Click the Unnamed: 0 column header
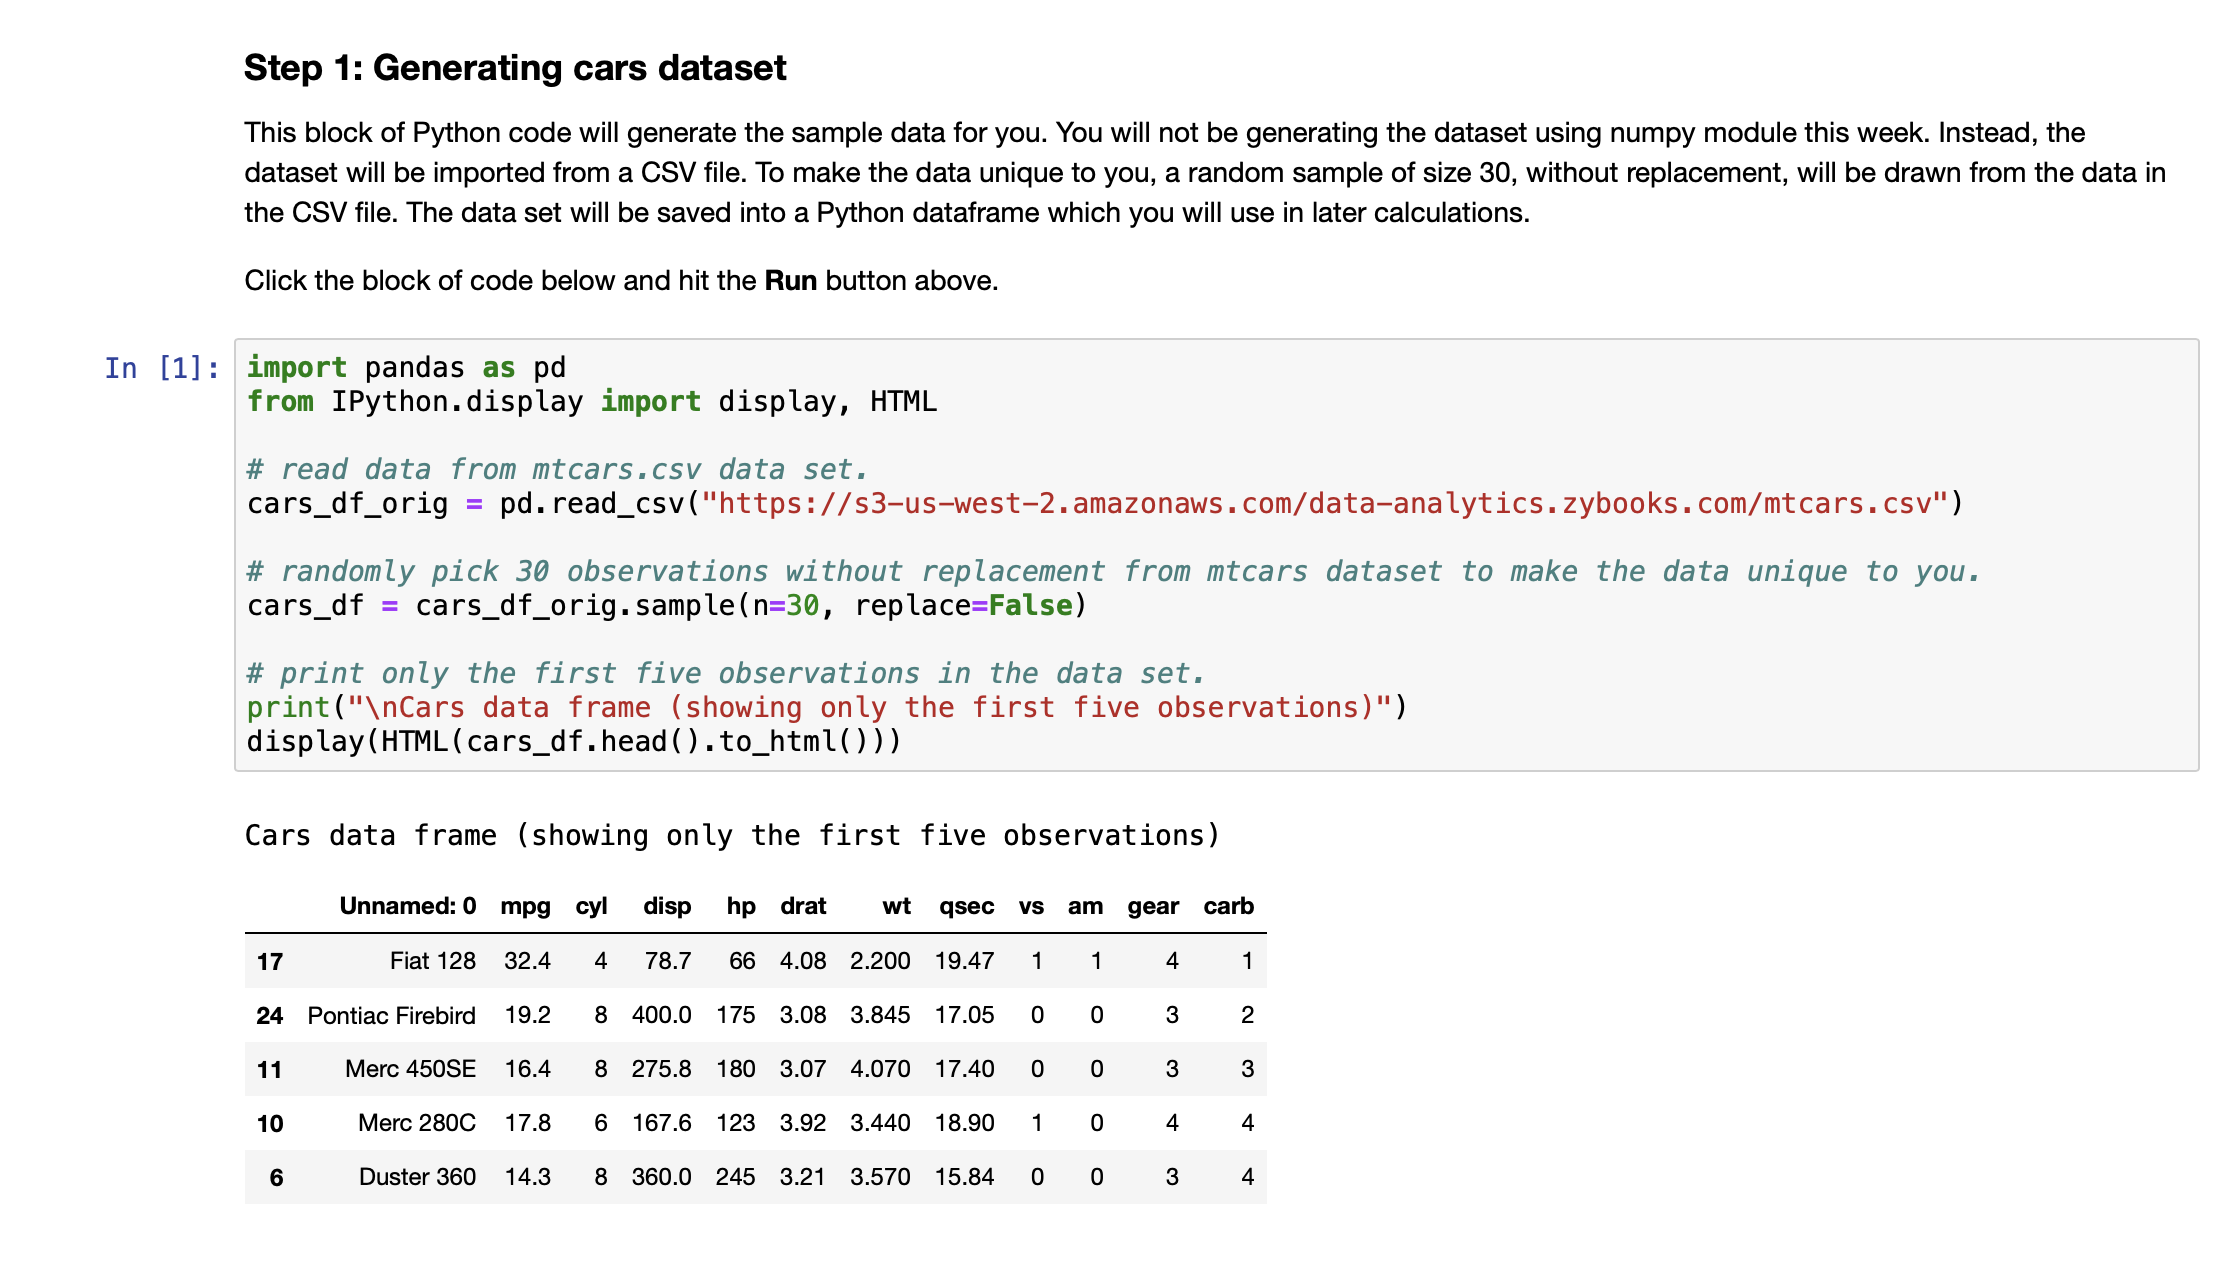The height and width of the screenshot is (1274, 2226). (x=407, y=906)
